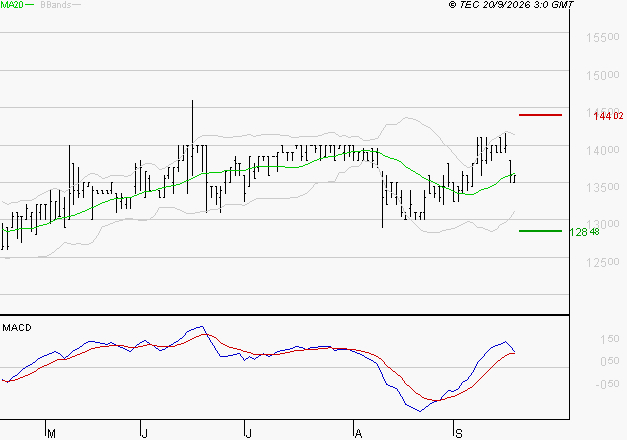Click the second J month marker
Screen dimensions: 627x440
(x=248, y=434)
